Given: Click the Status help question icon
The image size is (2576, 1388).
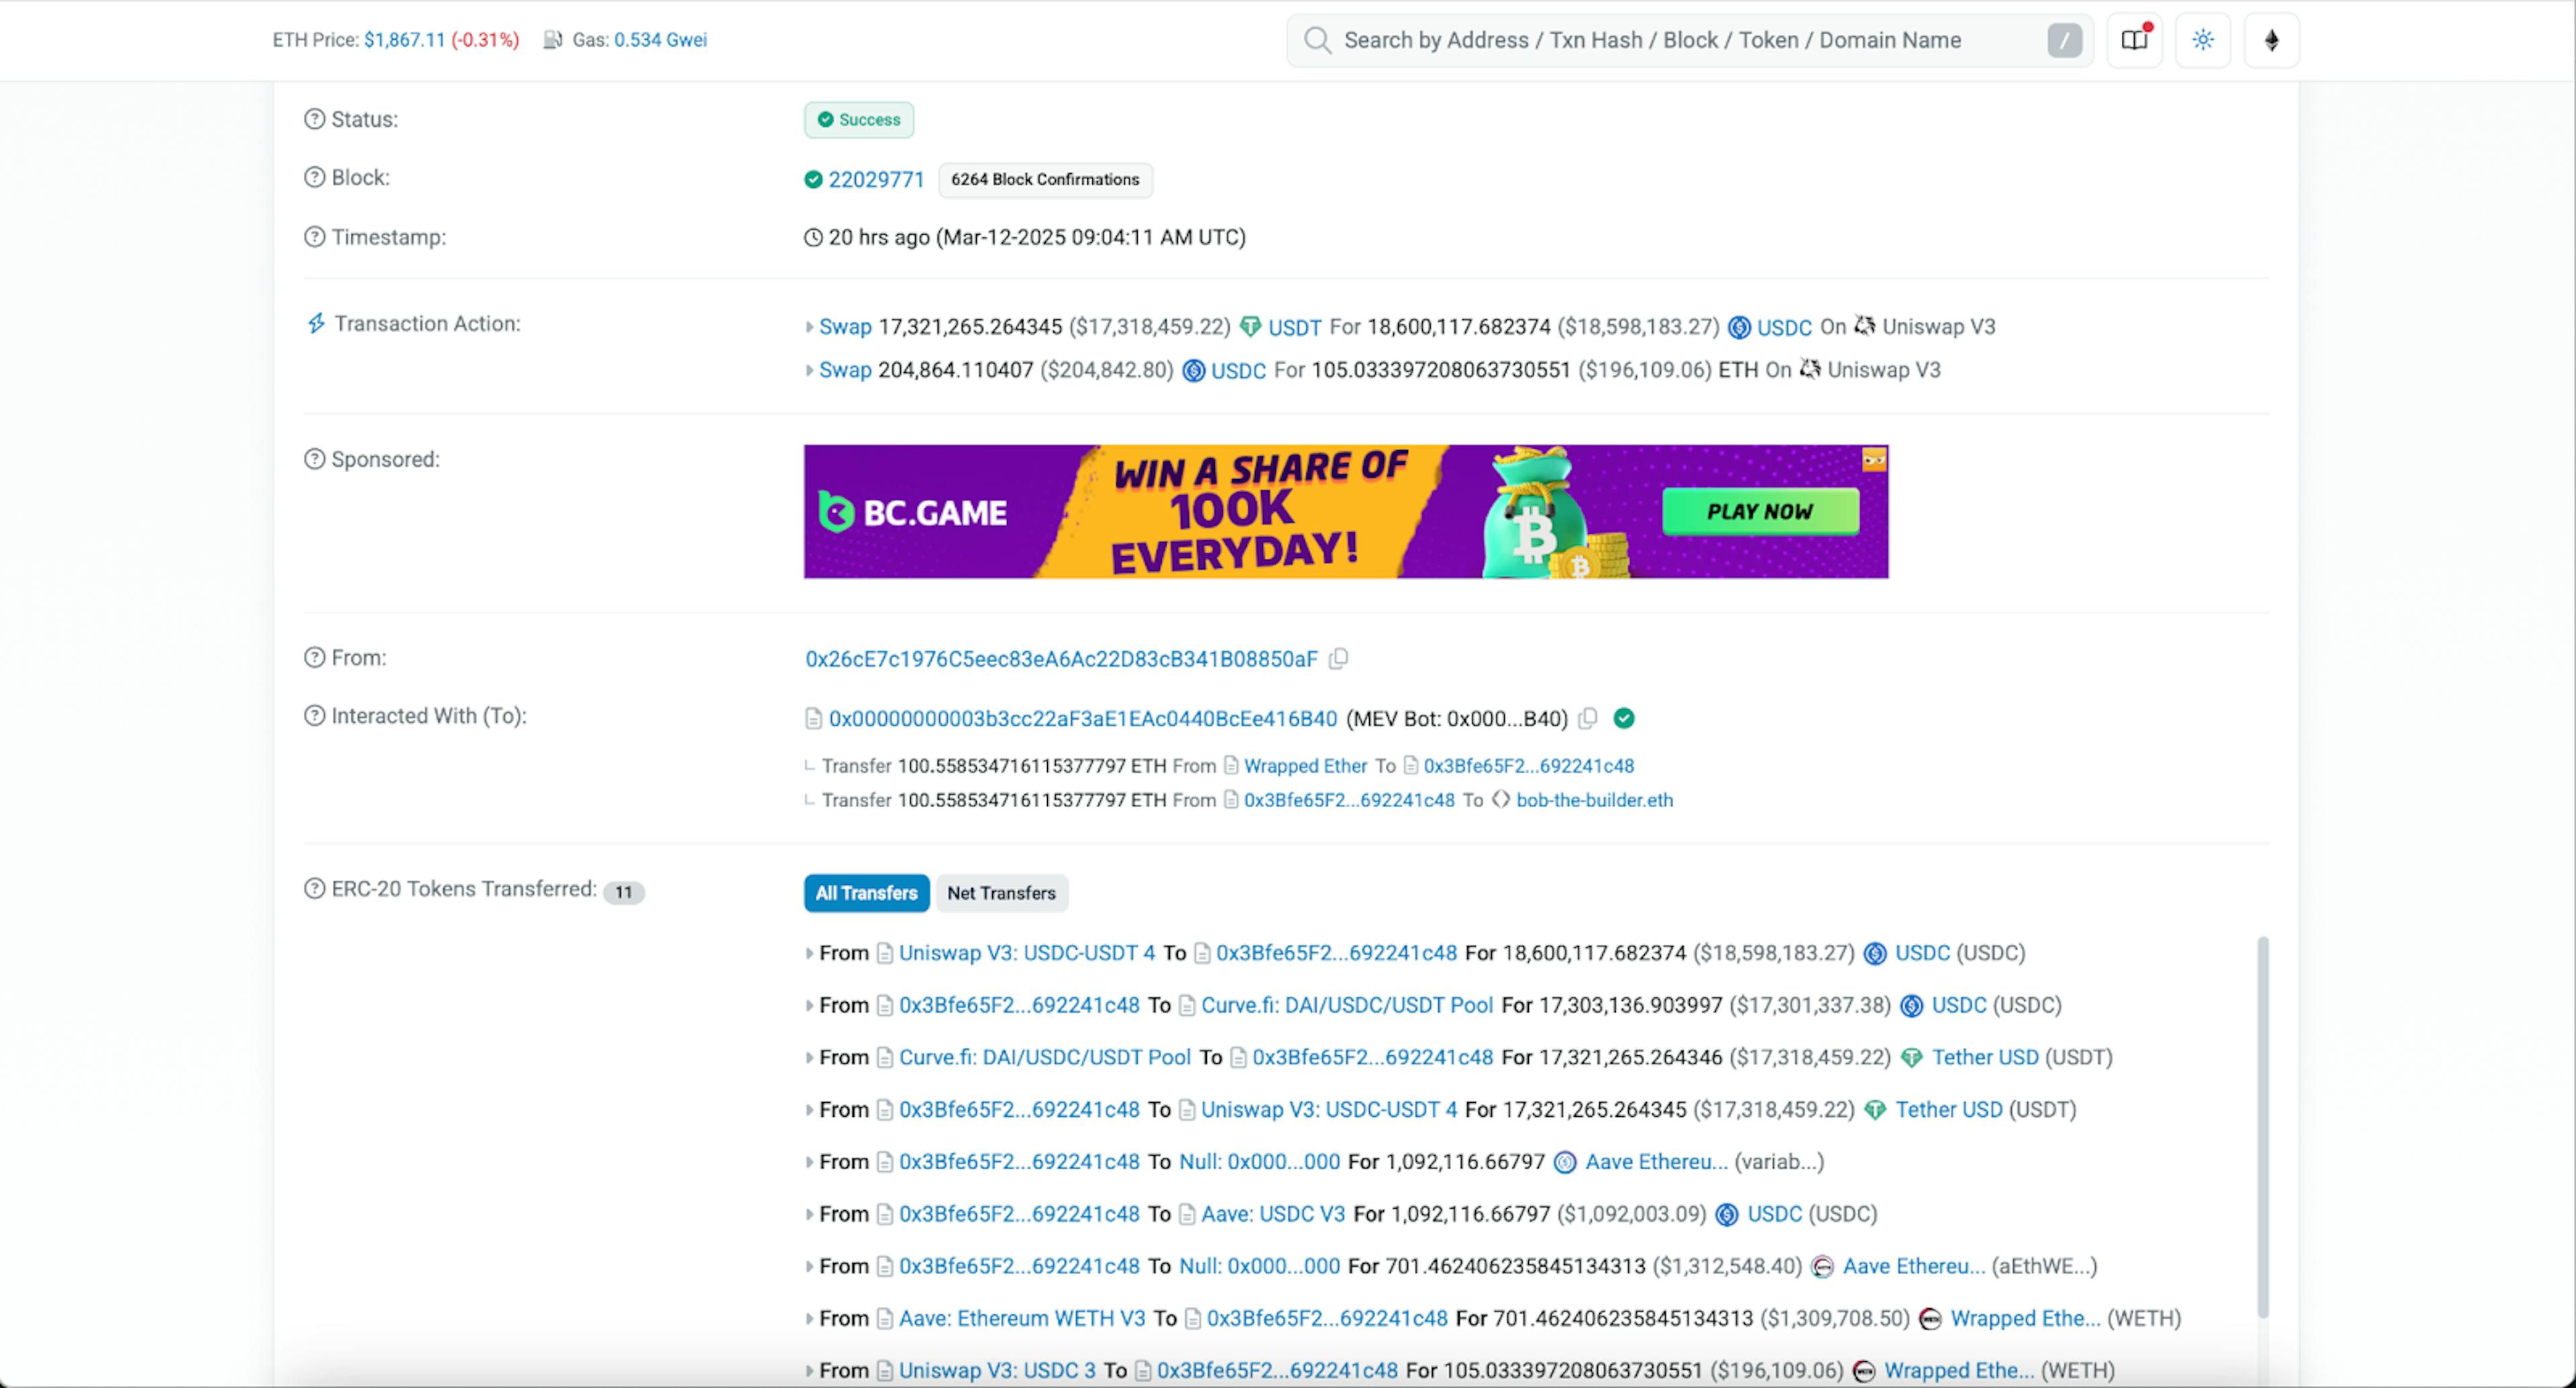Looking at the screenshot, I should pyautogui.click(x=315, y=119).
